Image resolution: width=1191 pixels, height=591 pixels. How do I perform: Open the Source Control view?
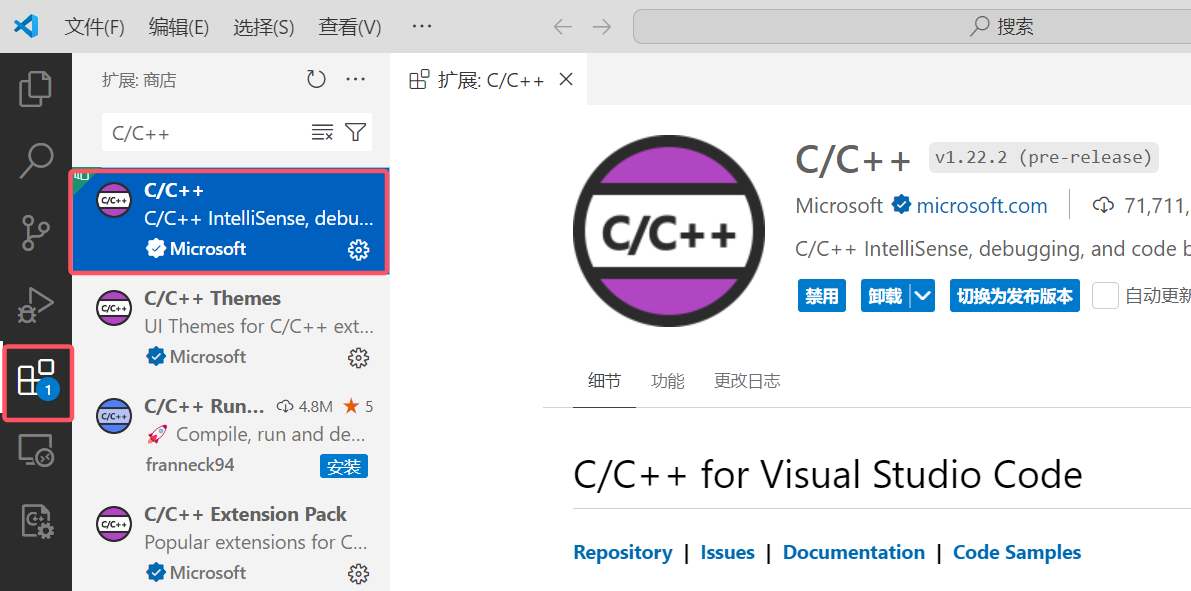[36, 232]
